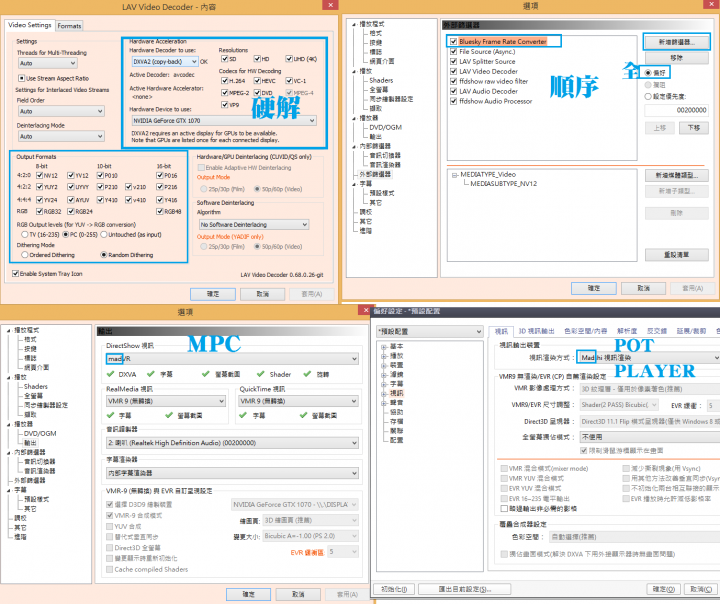Click the 確定(O) button in PotPlayer preferences
Viewport: 720px width, 604px height.
click(664, 589)
